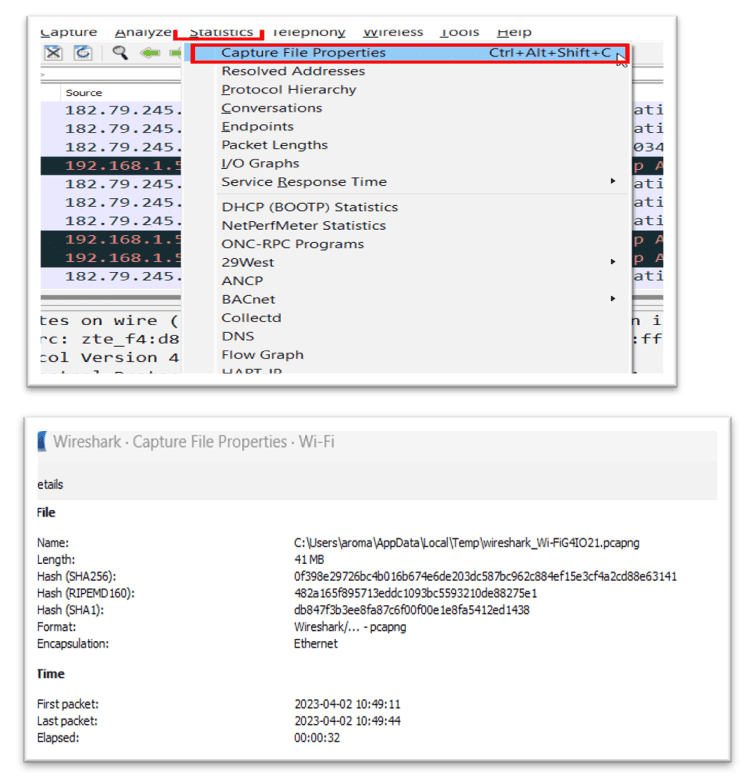Click the pcapng file path next to Name

[x=467, y=543]
